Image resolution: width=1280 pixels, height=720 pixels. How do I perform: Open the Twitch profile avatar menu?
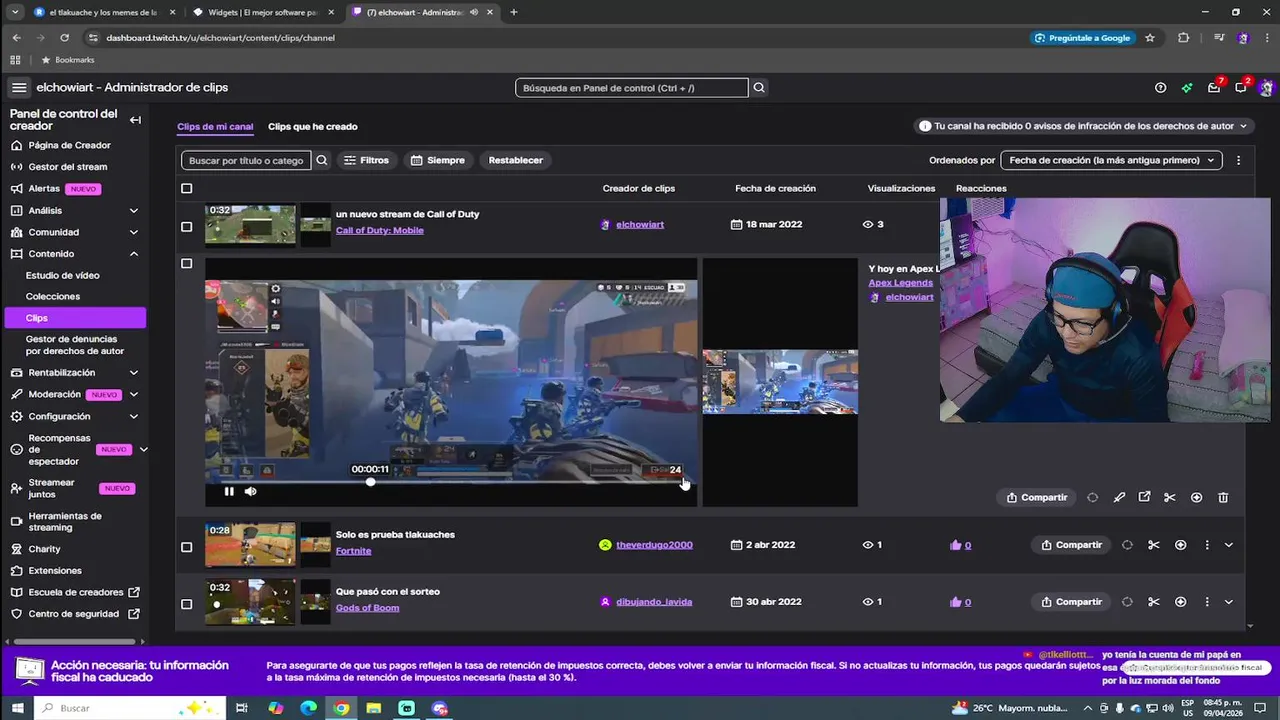pos(1267,88)
